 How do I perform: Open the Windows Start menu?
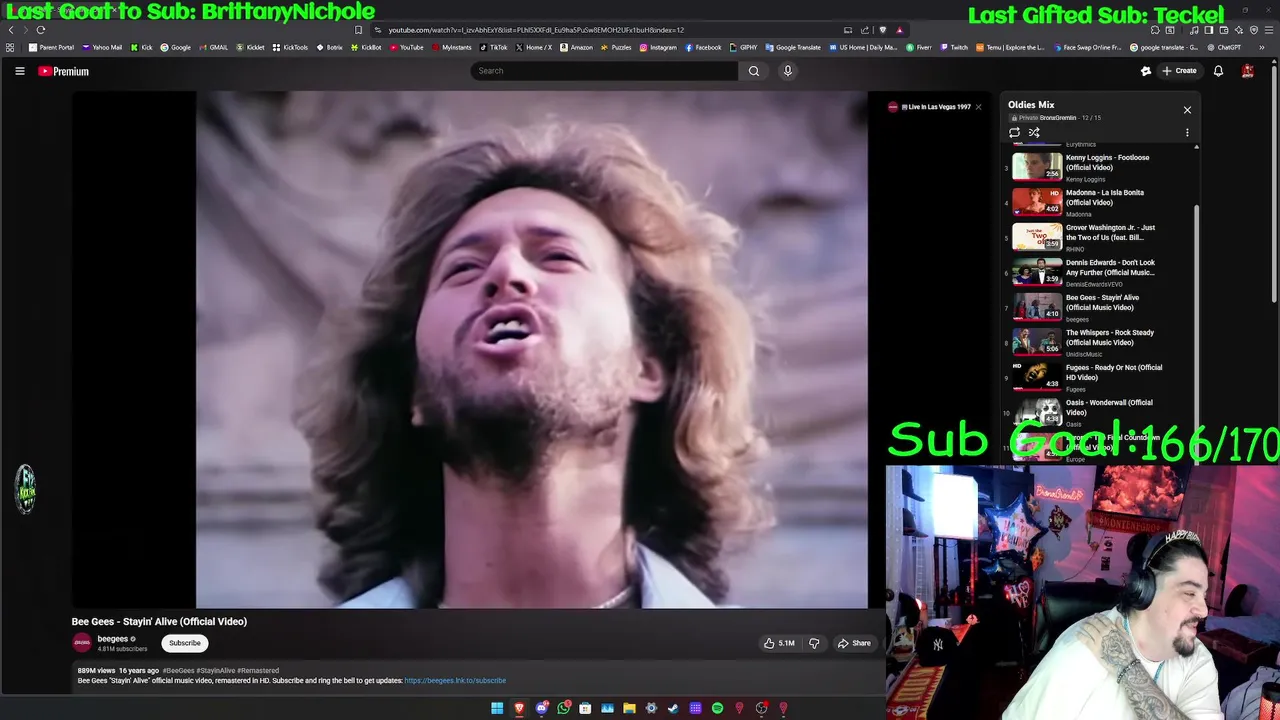[x=497, y=708]
